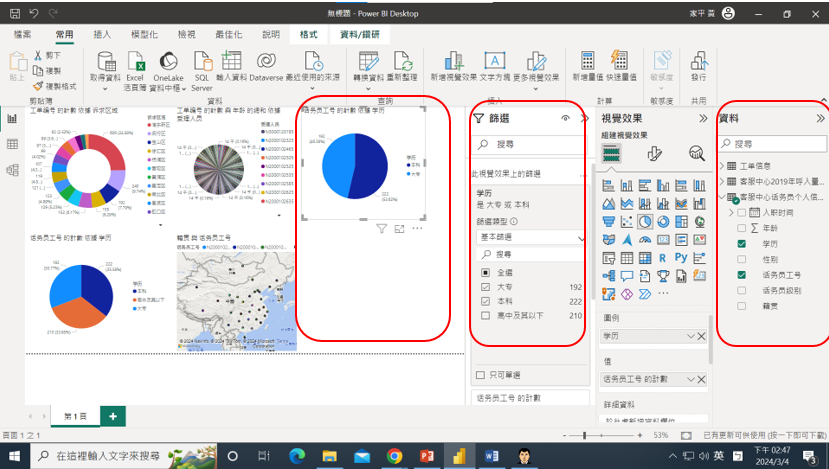Click the publish icon in ribbon

tap(698, 61)
